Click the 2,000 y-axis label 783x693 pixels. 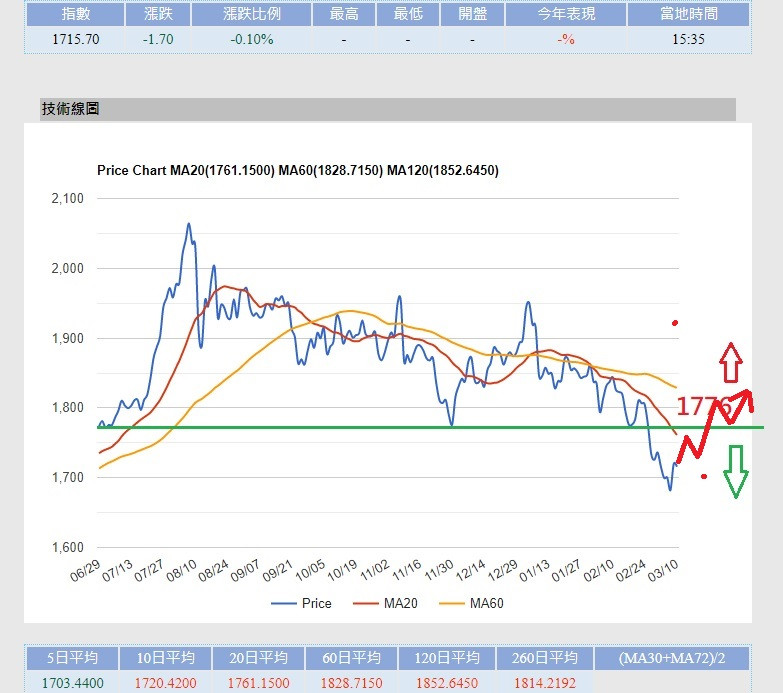[x=67, y=268]
